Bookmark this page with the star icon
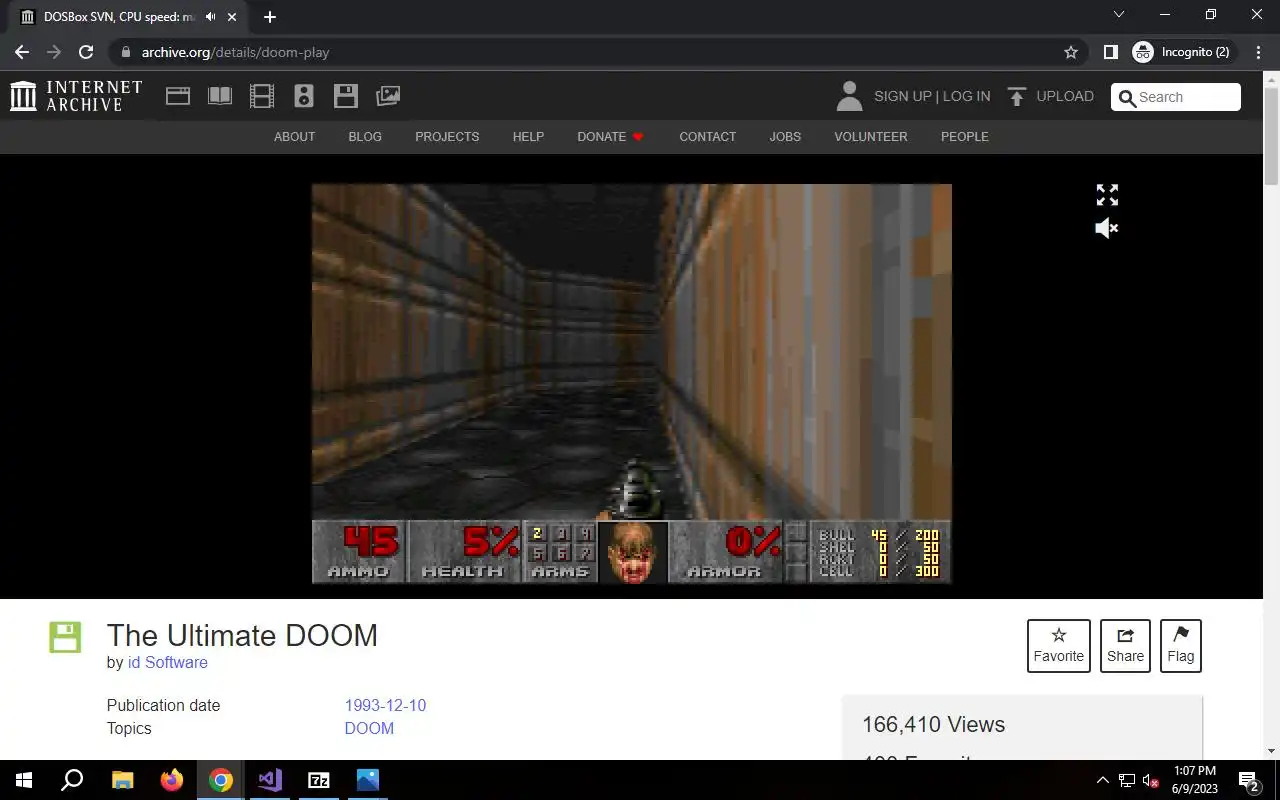Image resolution: width=1280 pixels, height=800 pixels. click(1071, 52)
